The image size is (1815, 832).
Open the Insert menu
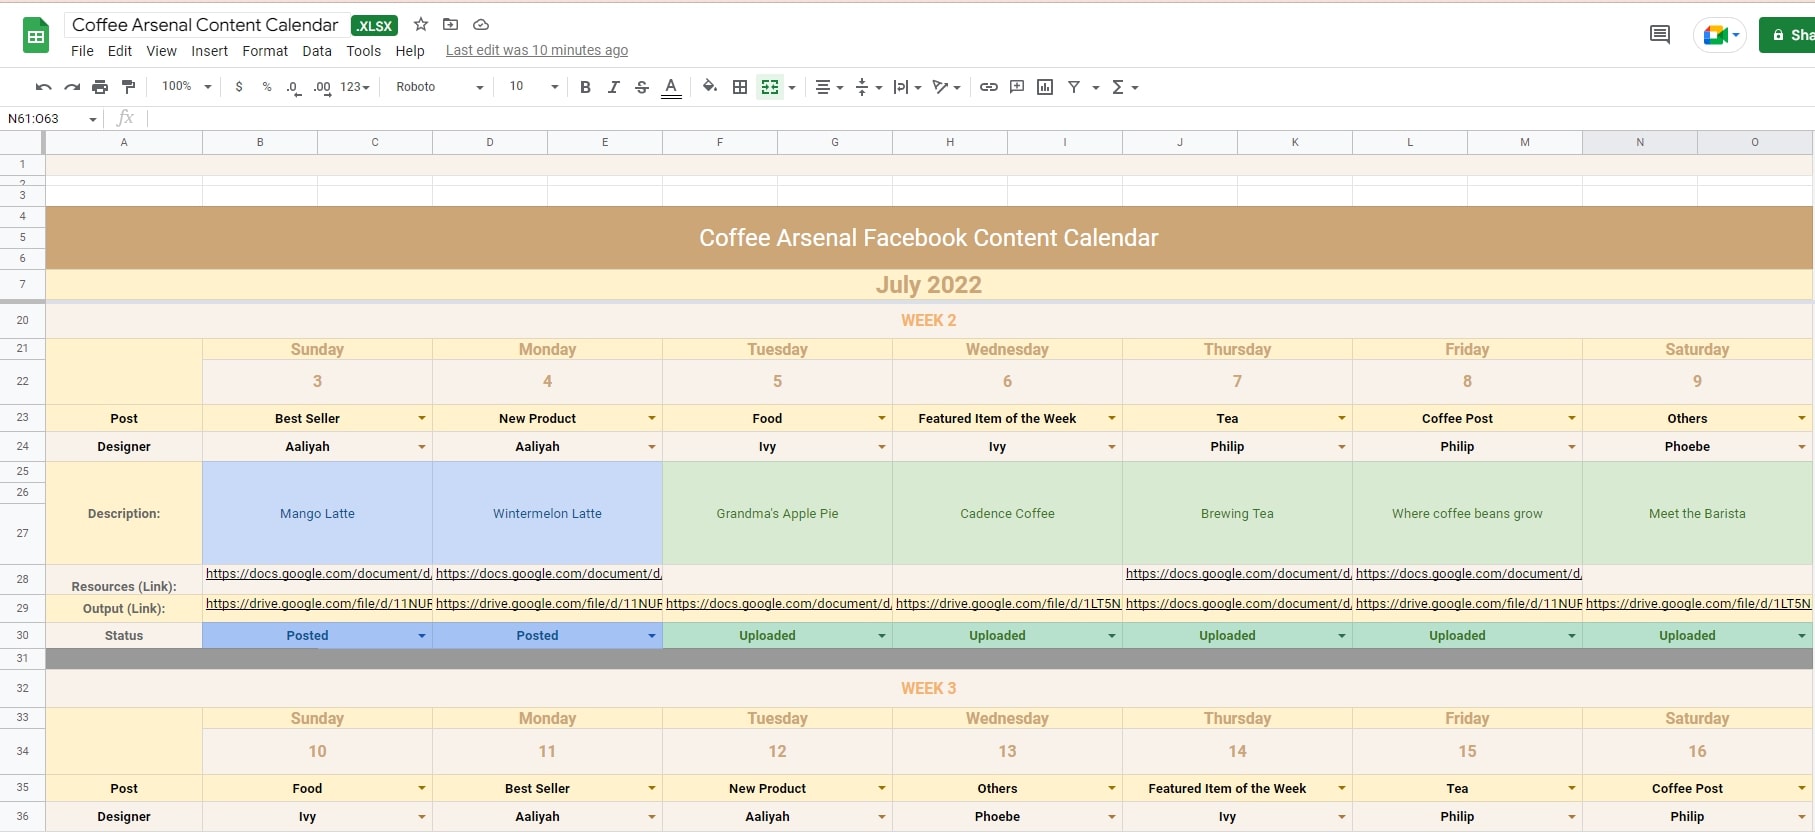210,51
